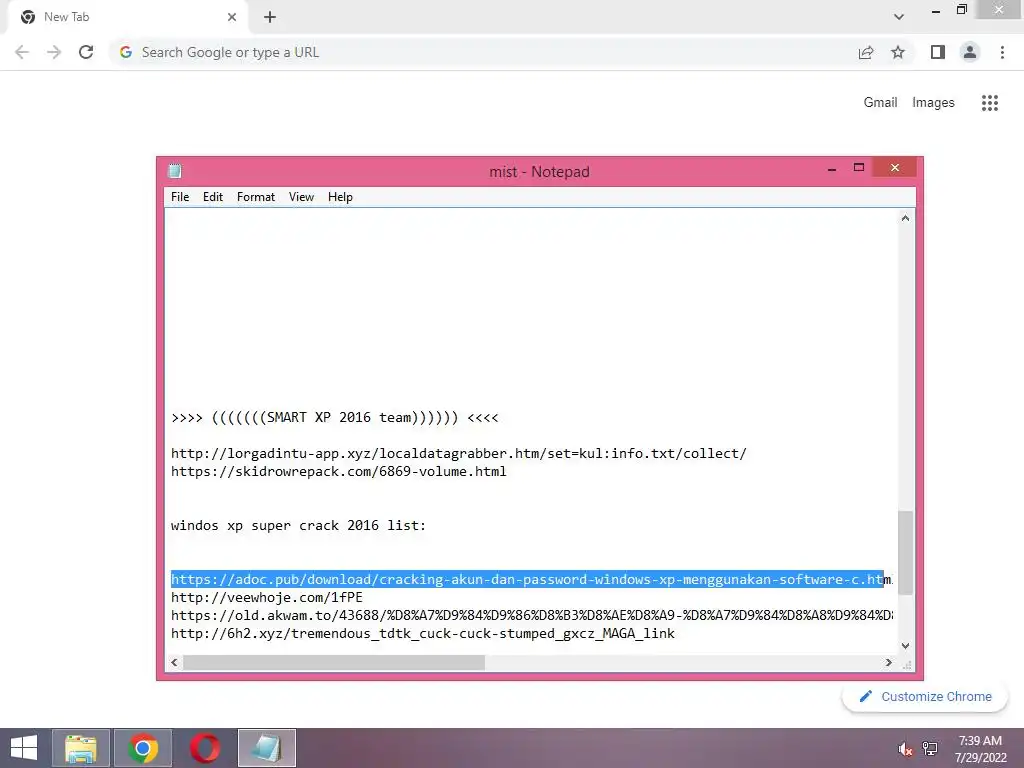Open a new Chrome tab

[270, 17]
